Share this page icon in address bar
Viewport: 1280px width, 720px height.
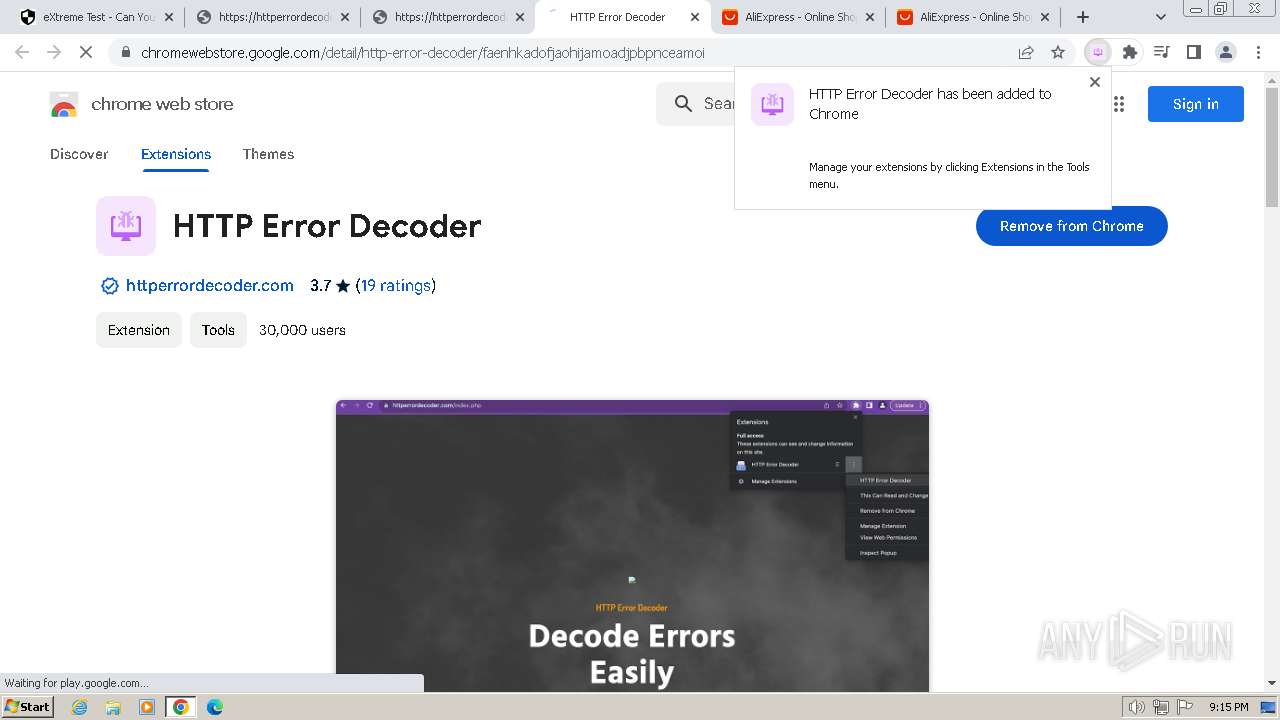pyautogui.click(x=1026, y=52)
